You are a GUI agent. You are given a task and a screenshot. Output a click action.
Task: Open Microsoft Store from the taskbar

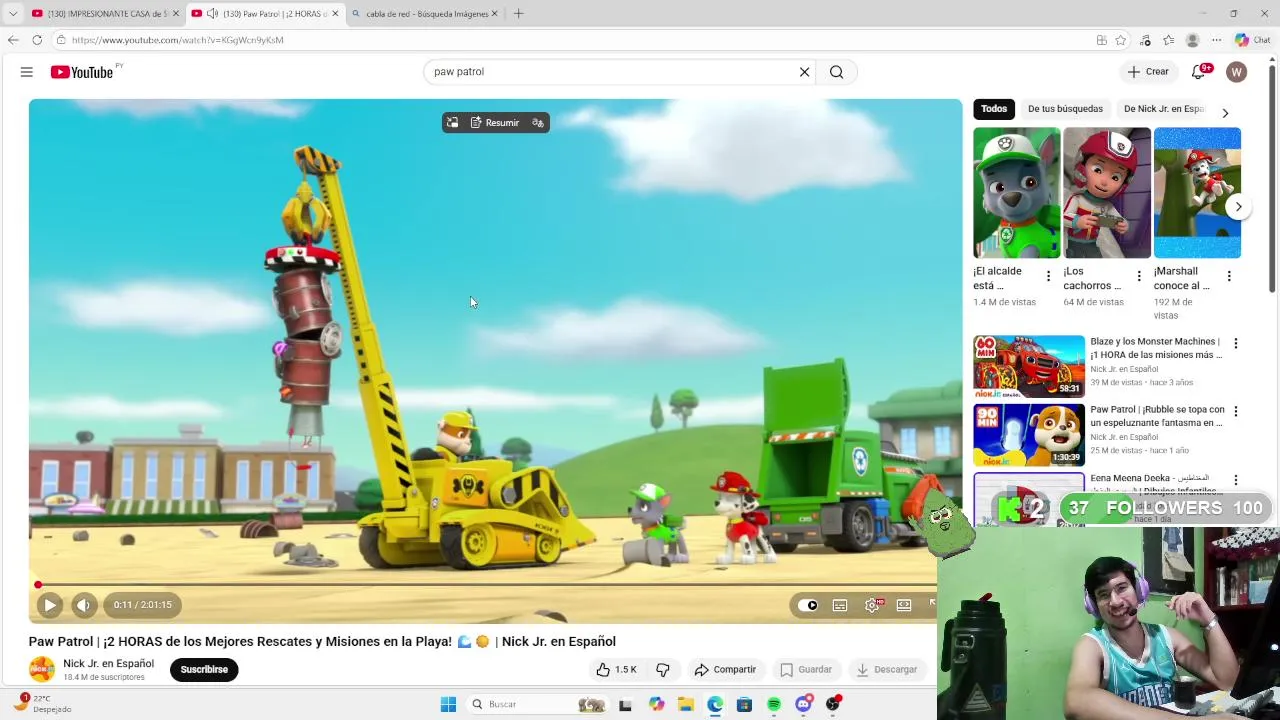tap(744, 704)
